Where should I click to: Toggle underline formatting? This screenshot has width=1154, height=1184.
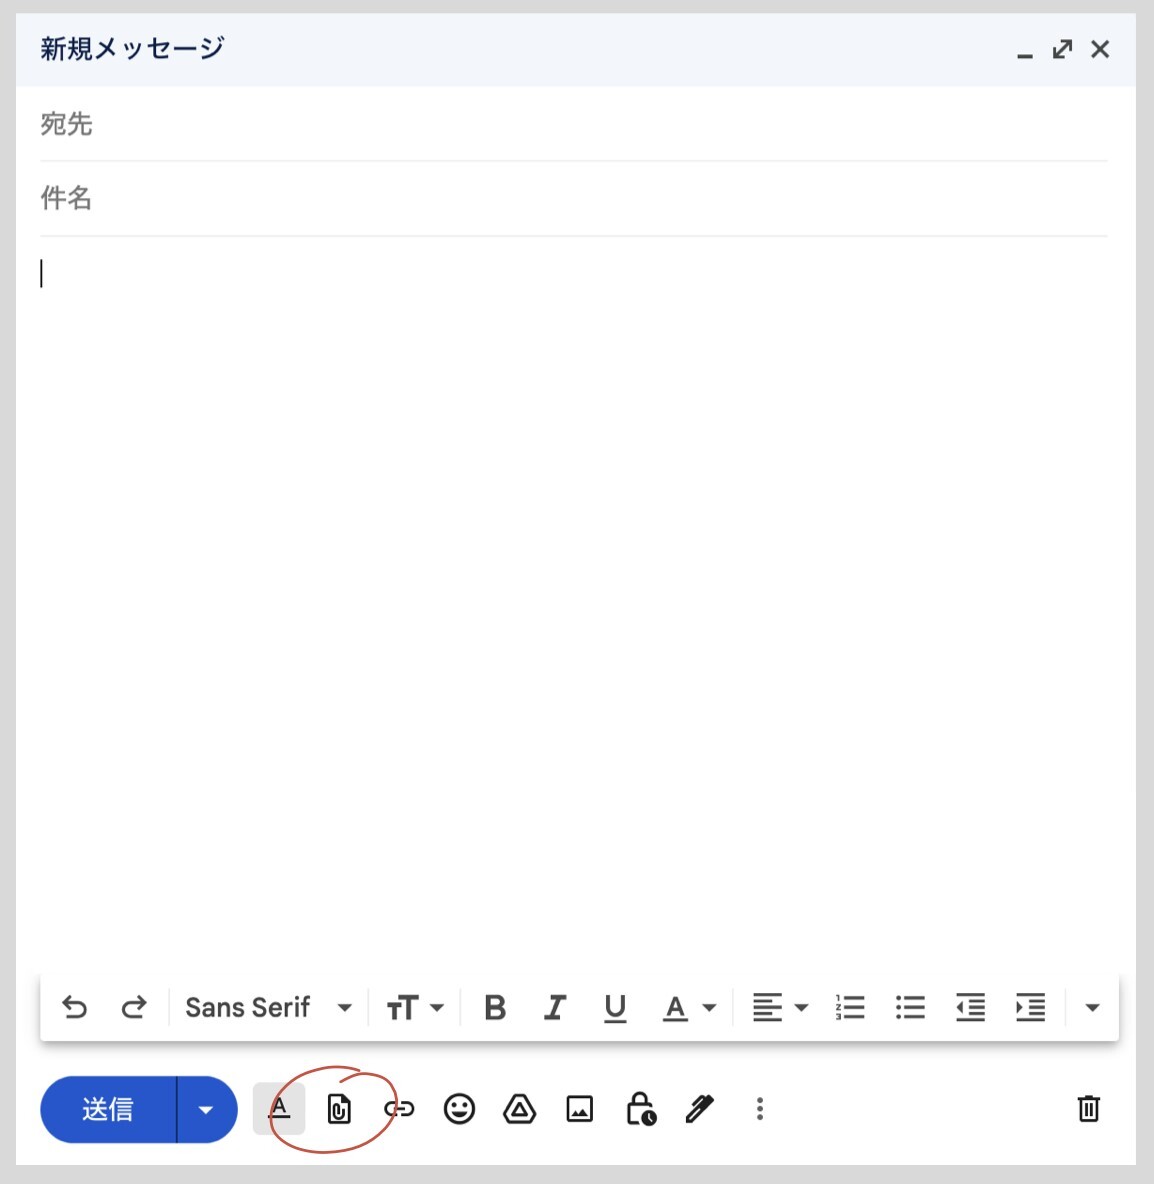[615, 1007]
